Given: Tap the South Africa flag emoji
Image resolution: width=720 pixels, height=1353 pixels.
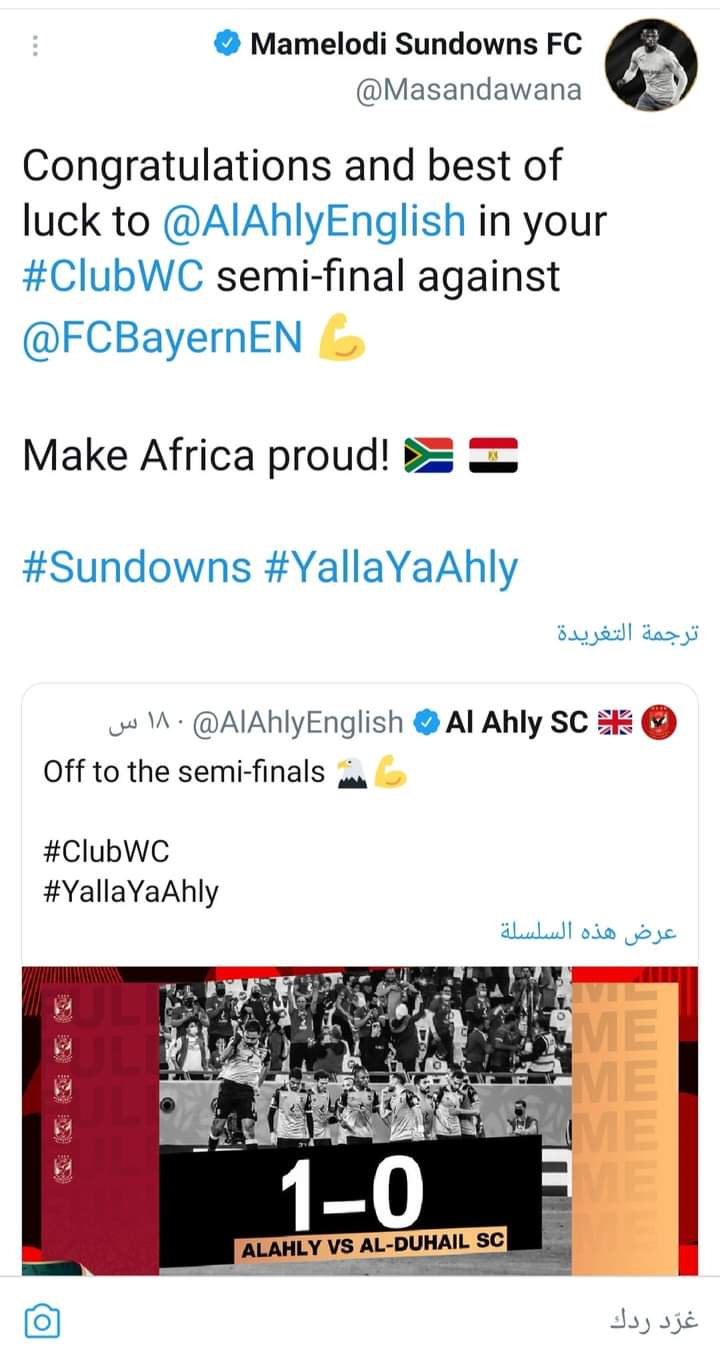Looking at the screenshot, I should pos(428,457).
